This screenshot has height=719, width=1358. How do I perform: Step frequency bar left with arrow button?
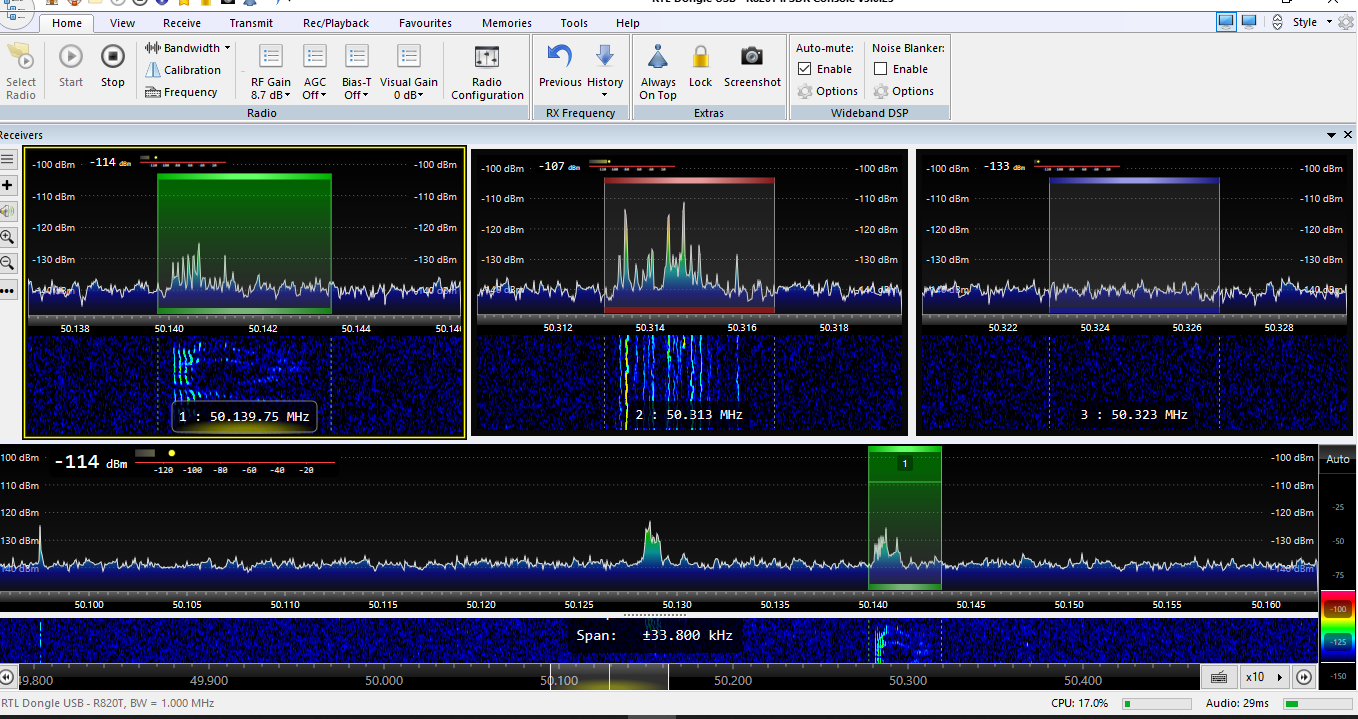[8, 677]
